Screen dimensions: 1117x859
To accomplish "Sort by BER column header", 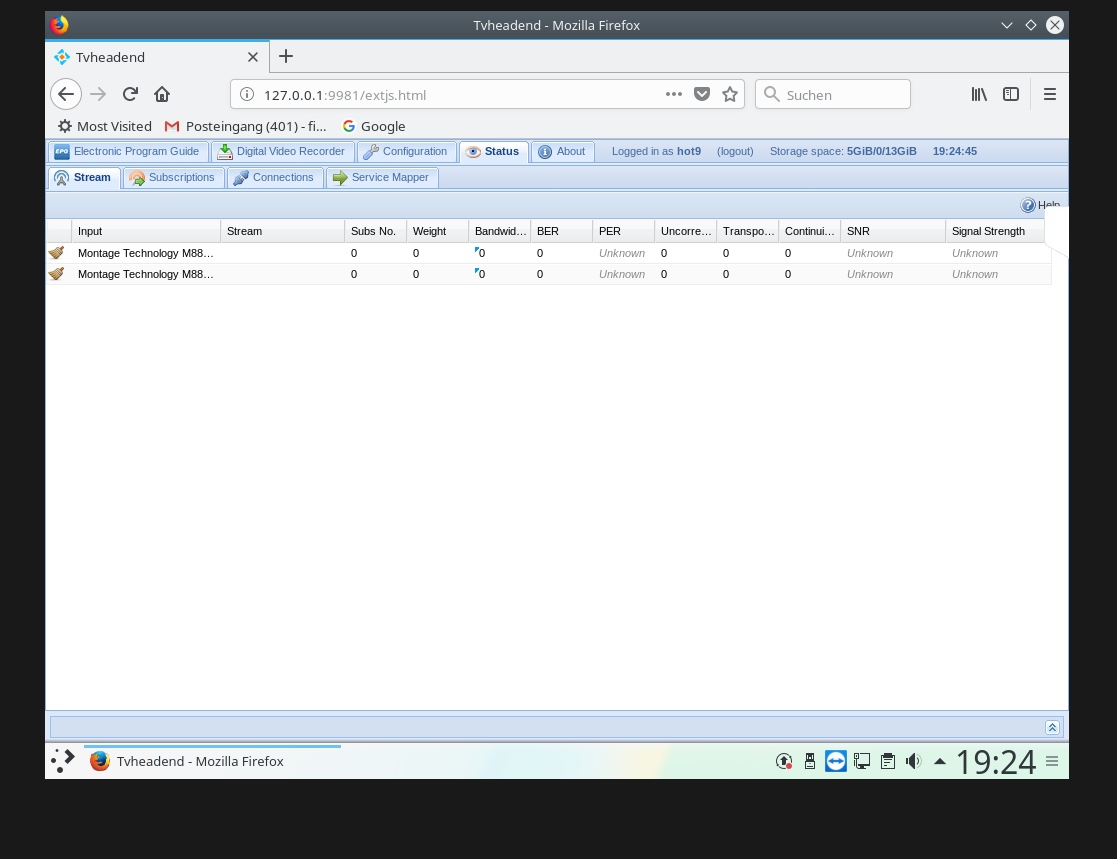I will 561,231.
